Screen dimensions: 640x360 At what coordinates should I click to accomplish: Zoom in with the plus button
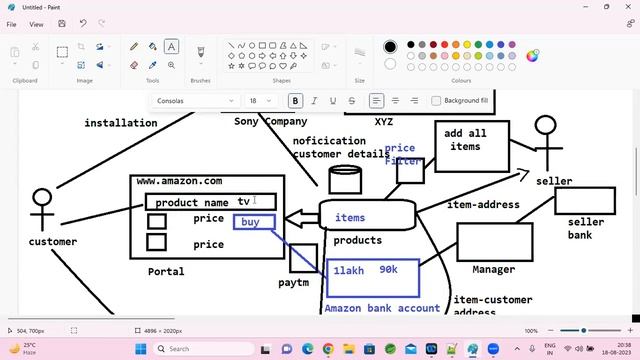coord(630,330)
